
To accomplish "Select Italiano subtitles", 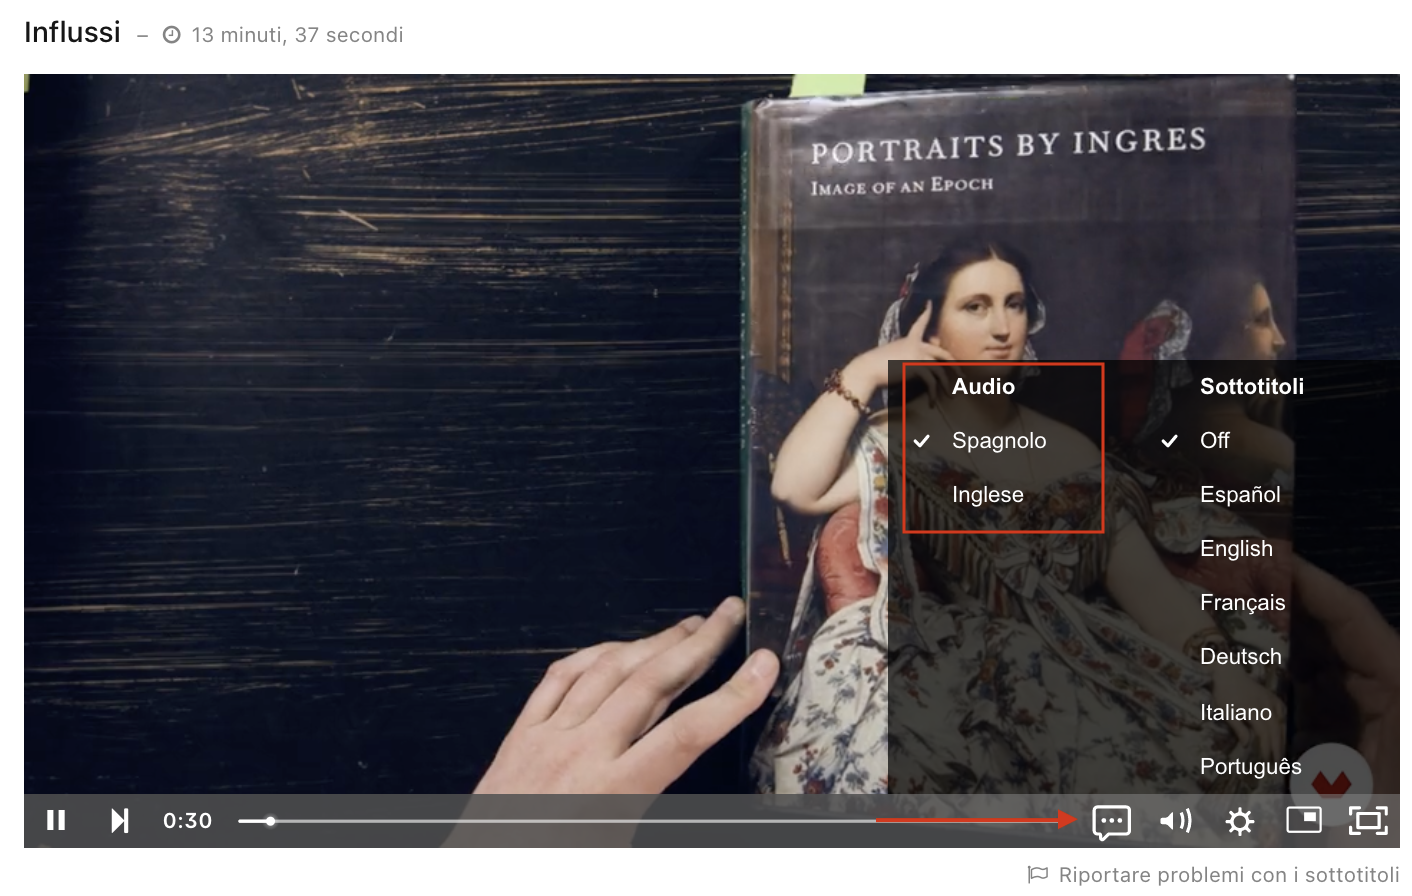I will point(1236,713).
